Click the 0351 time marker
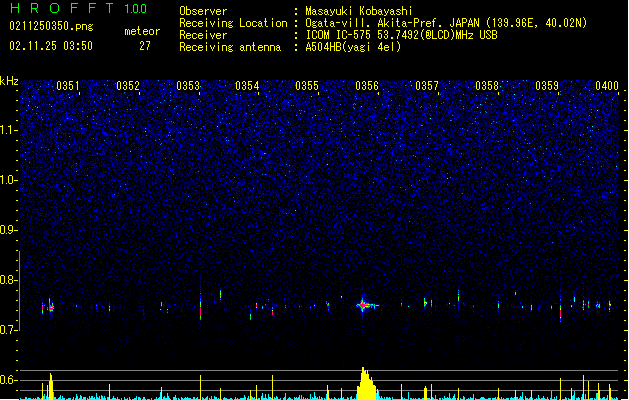The width and height of the screenshot is (629, 400). point(68,86)
